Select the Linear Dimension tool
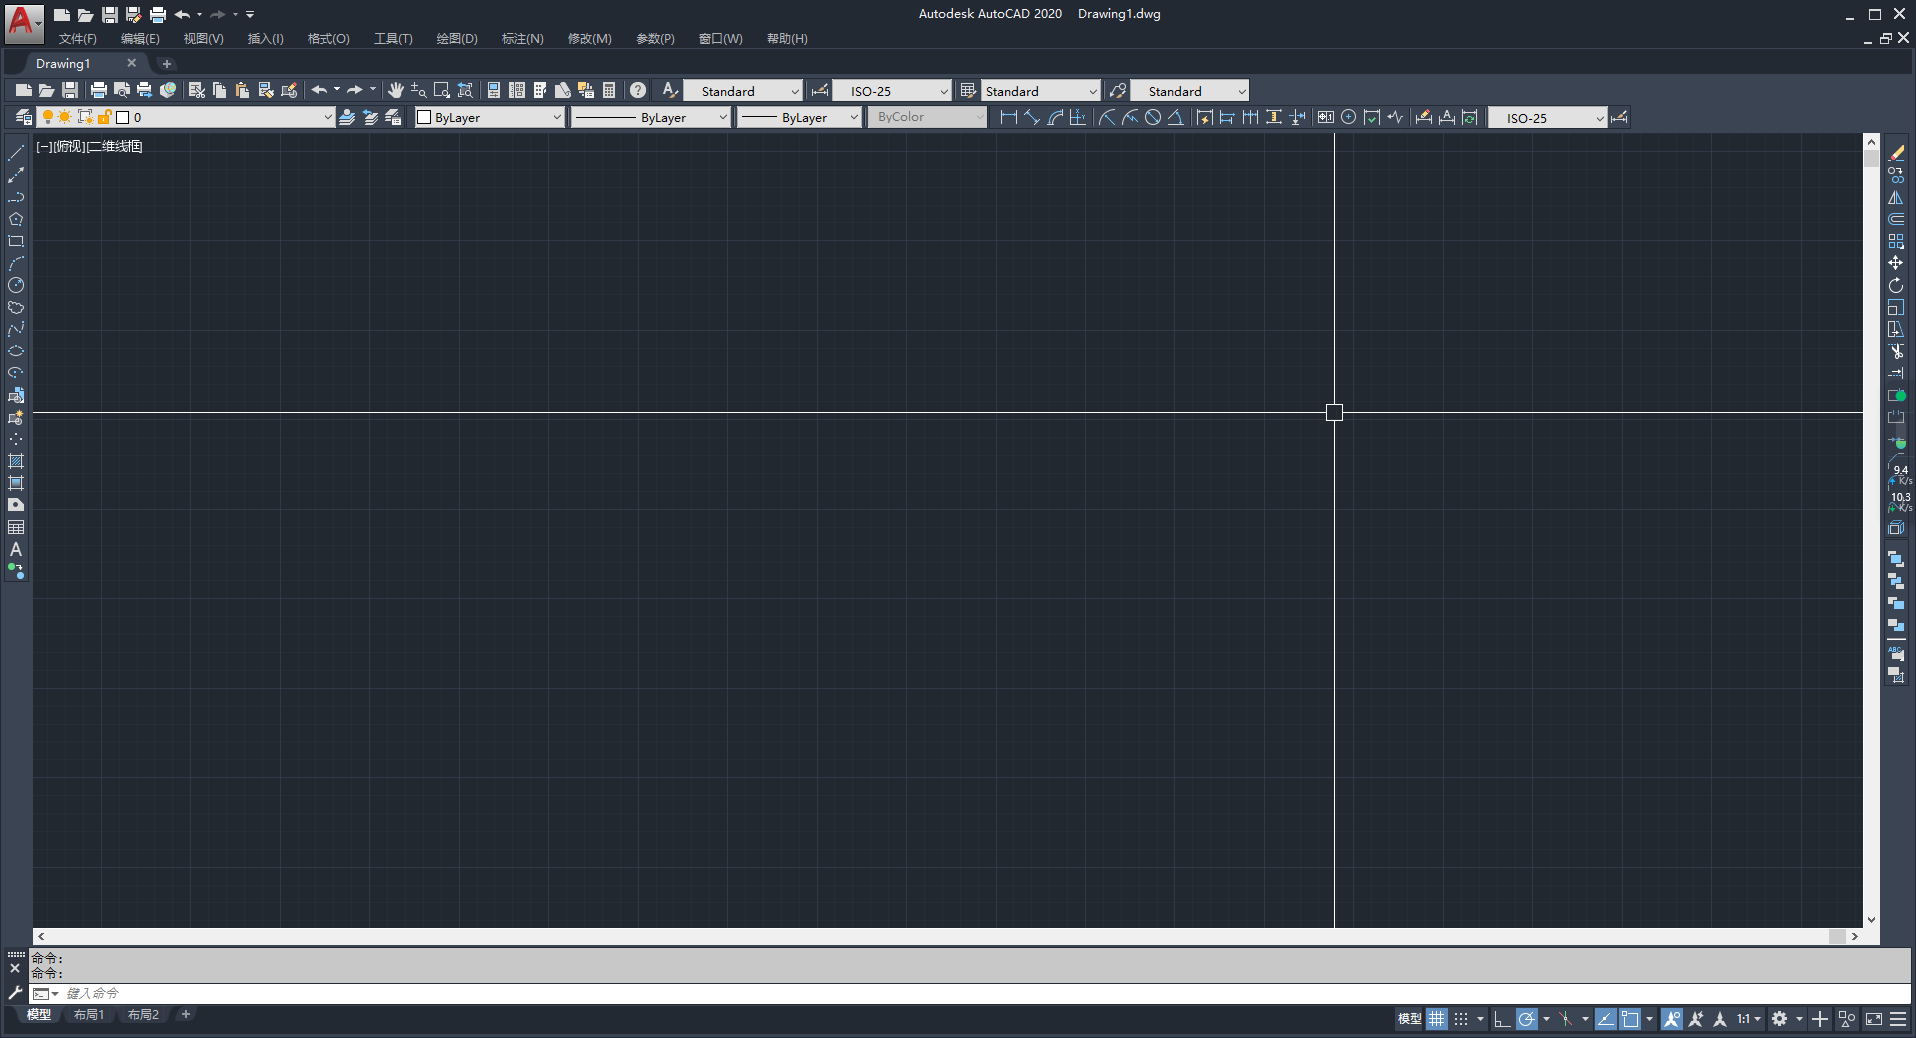The width and height of the screenshot is (1916, 1038). click(1008, 117)
